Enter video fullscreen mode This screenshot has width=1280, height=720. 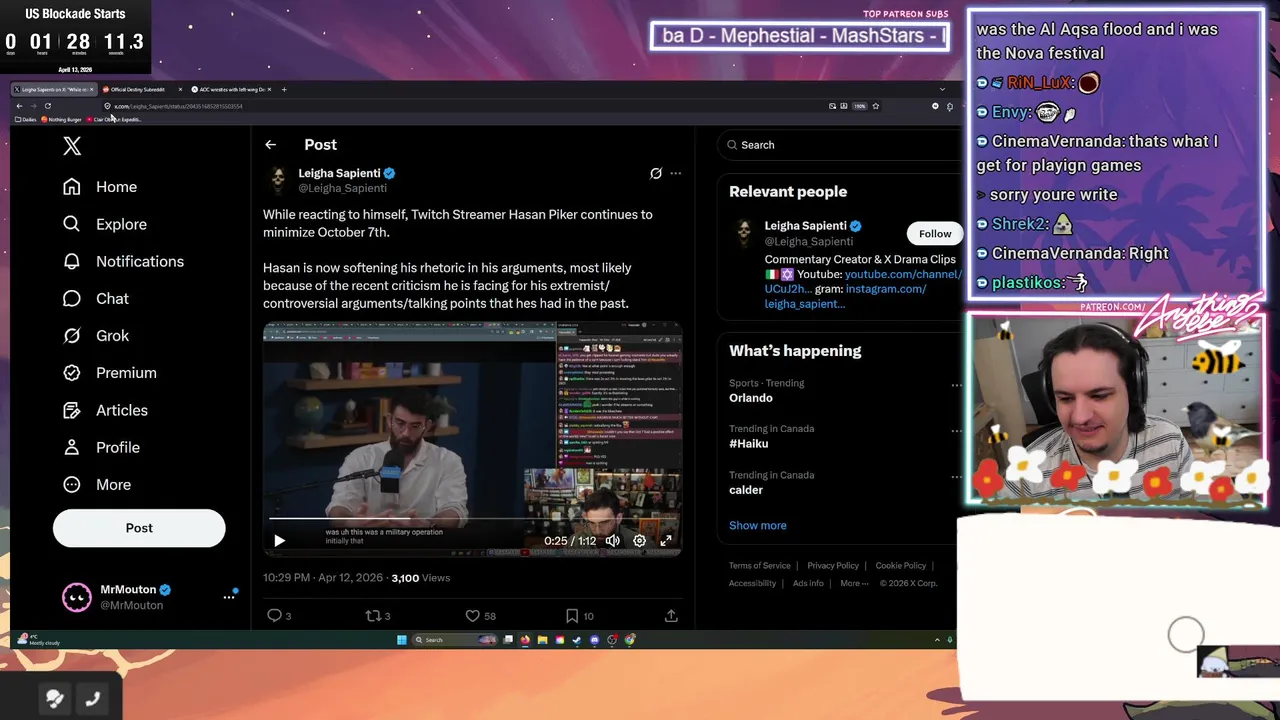coord(666,541)
